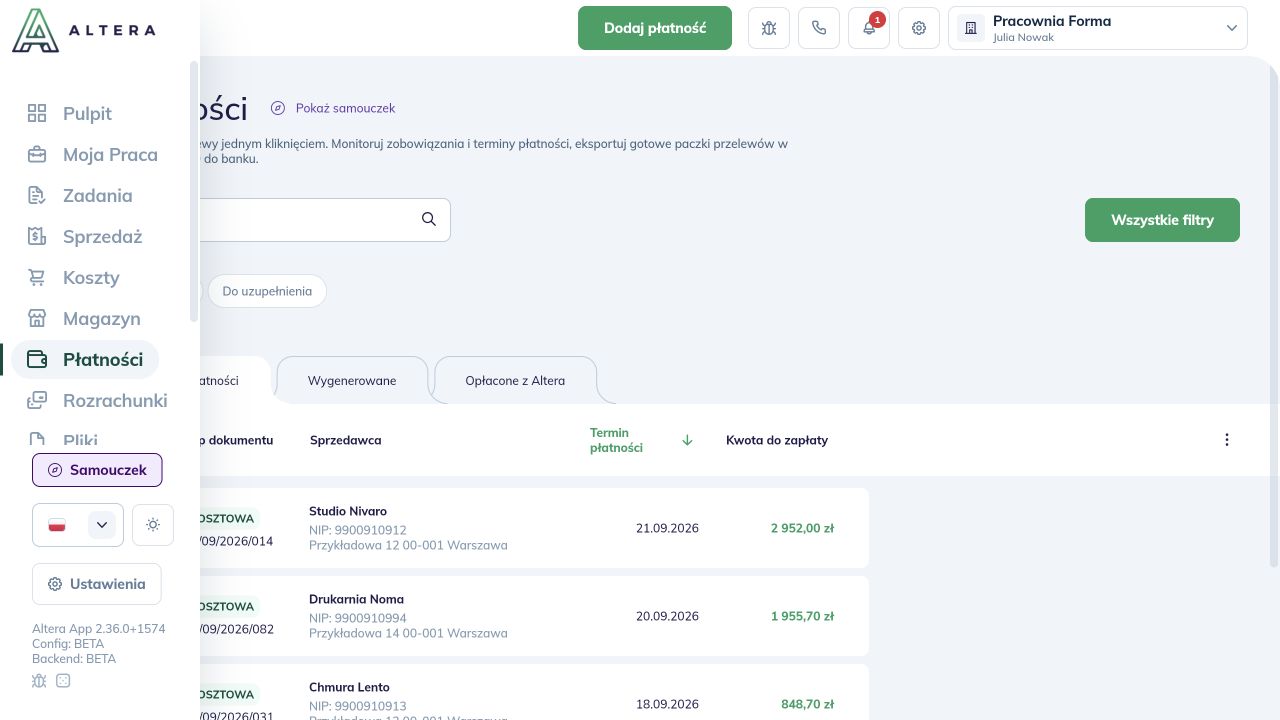
Task: Click Dodaj płatność button
Action: pyautogui.click(x=655, y=28)
